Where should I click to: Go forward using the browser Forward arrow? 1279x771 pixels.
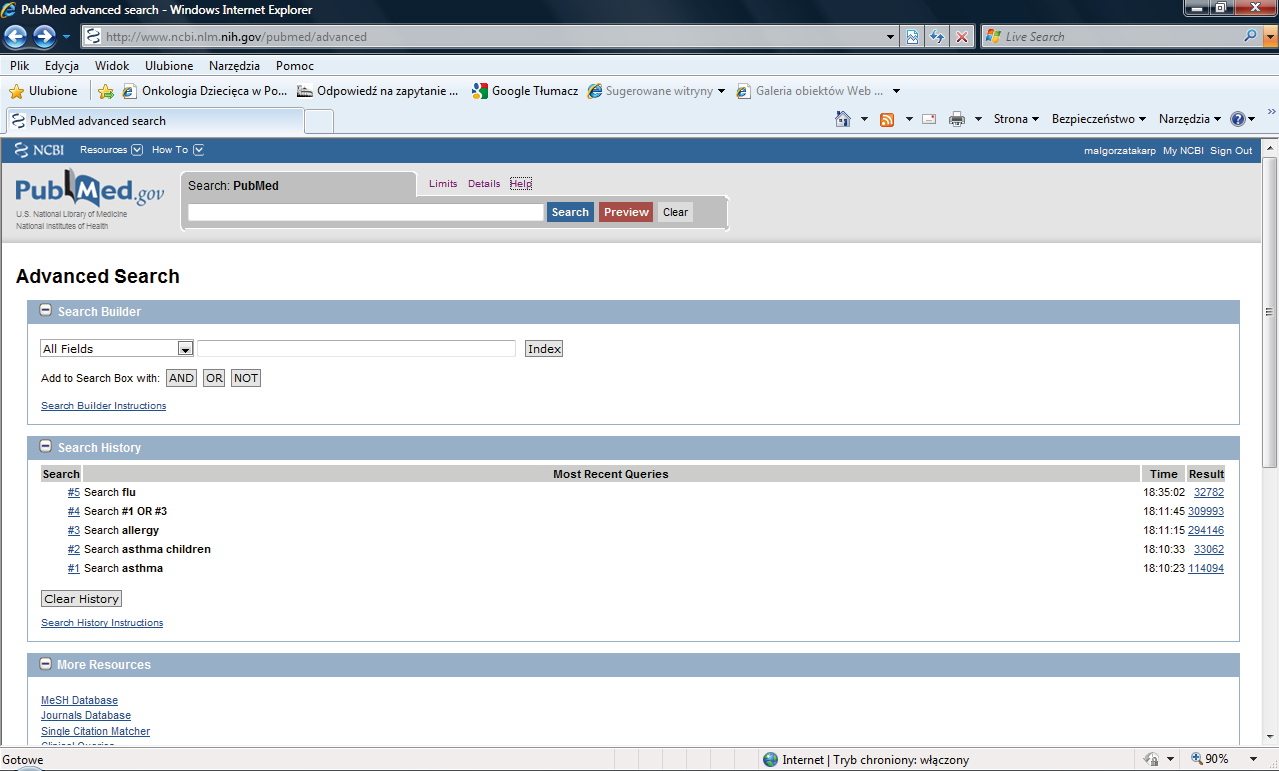tap(44, 37)
